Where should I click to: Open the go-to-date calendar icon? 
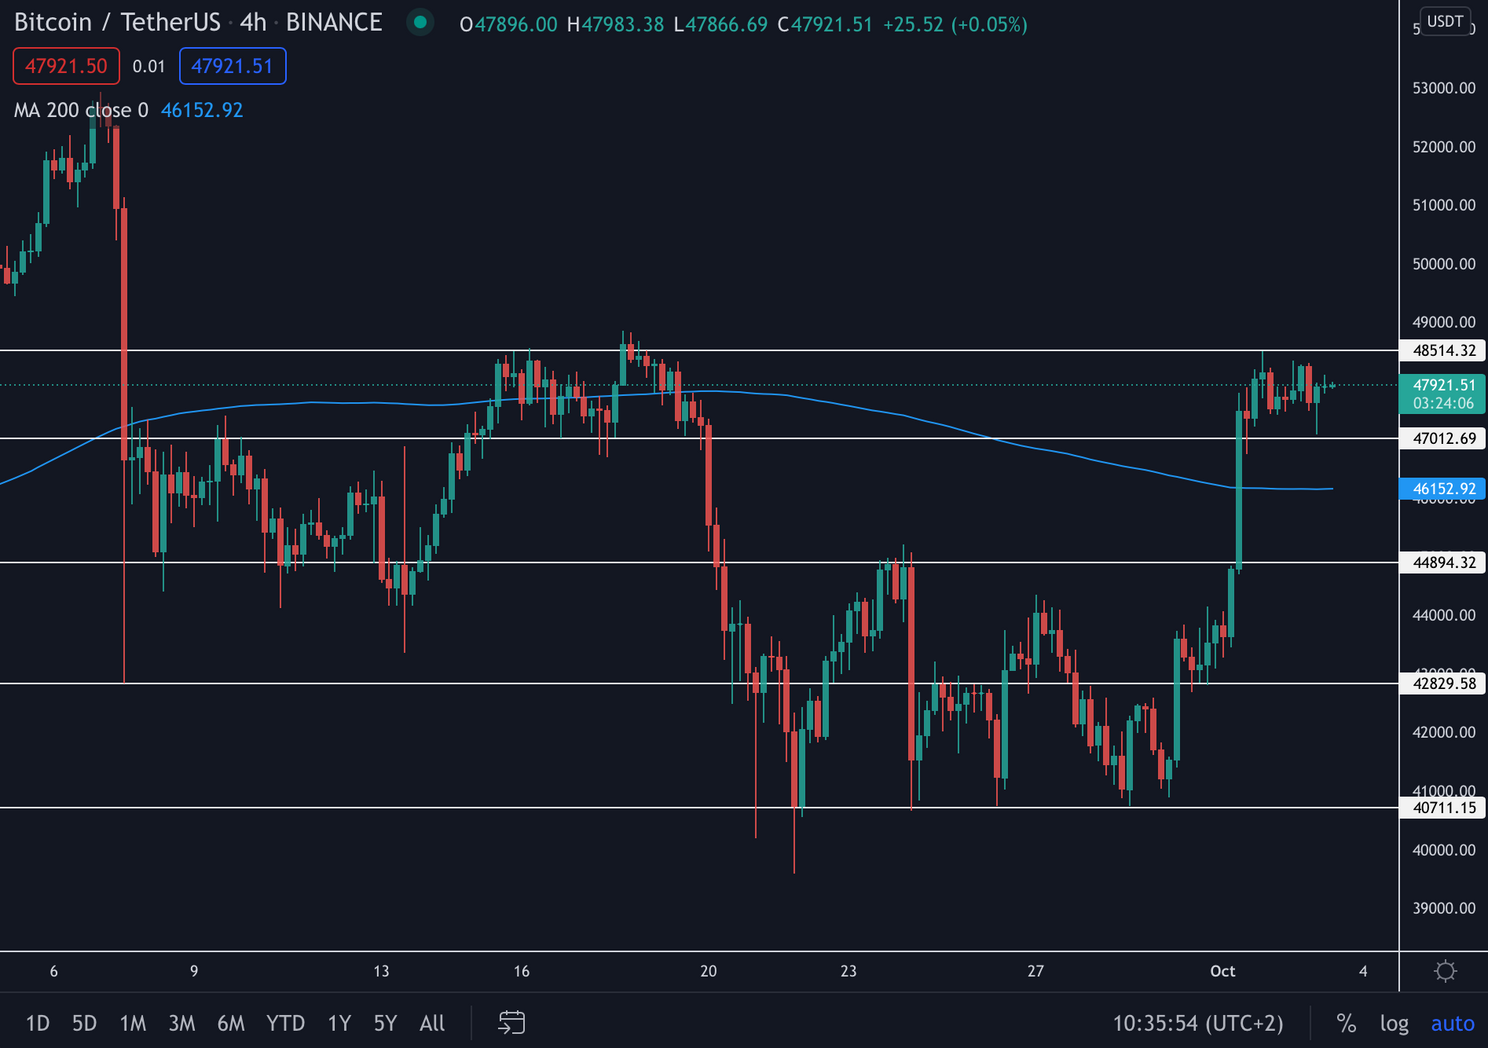(511, 1022)
